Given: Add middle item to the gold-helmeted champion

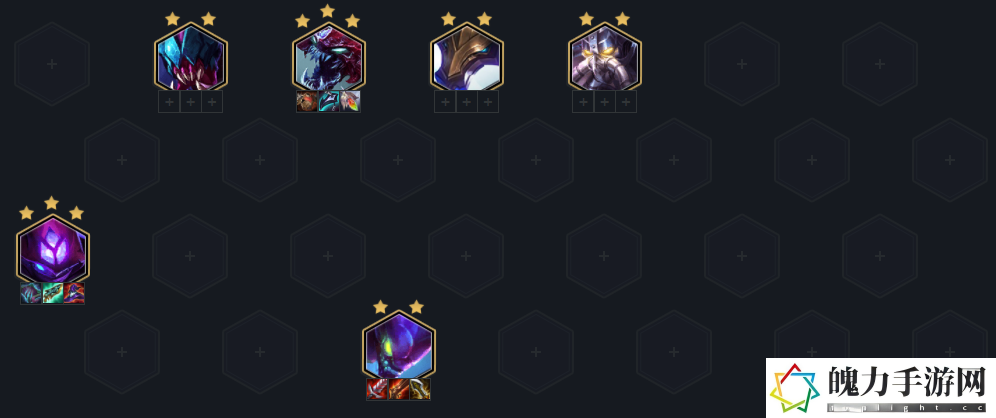Looking at the screenshot, I should click(467, 102).
